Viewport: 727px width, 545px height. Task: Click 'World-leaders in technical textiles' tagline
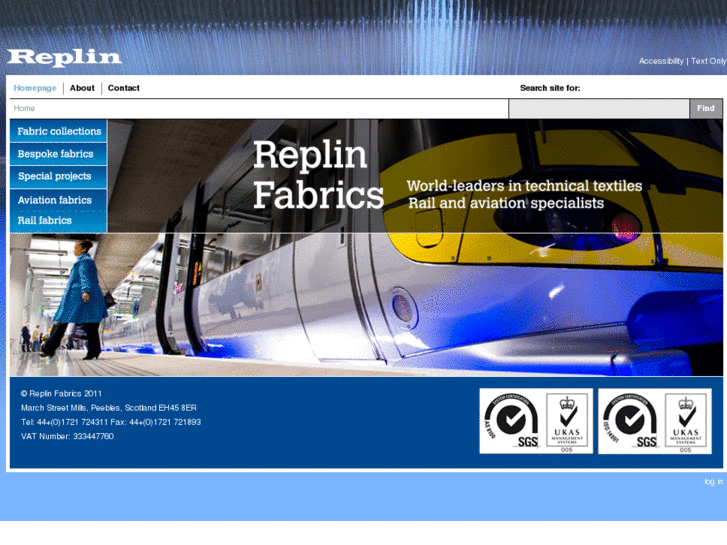[x=524, y=186]
